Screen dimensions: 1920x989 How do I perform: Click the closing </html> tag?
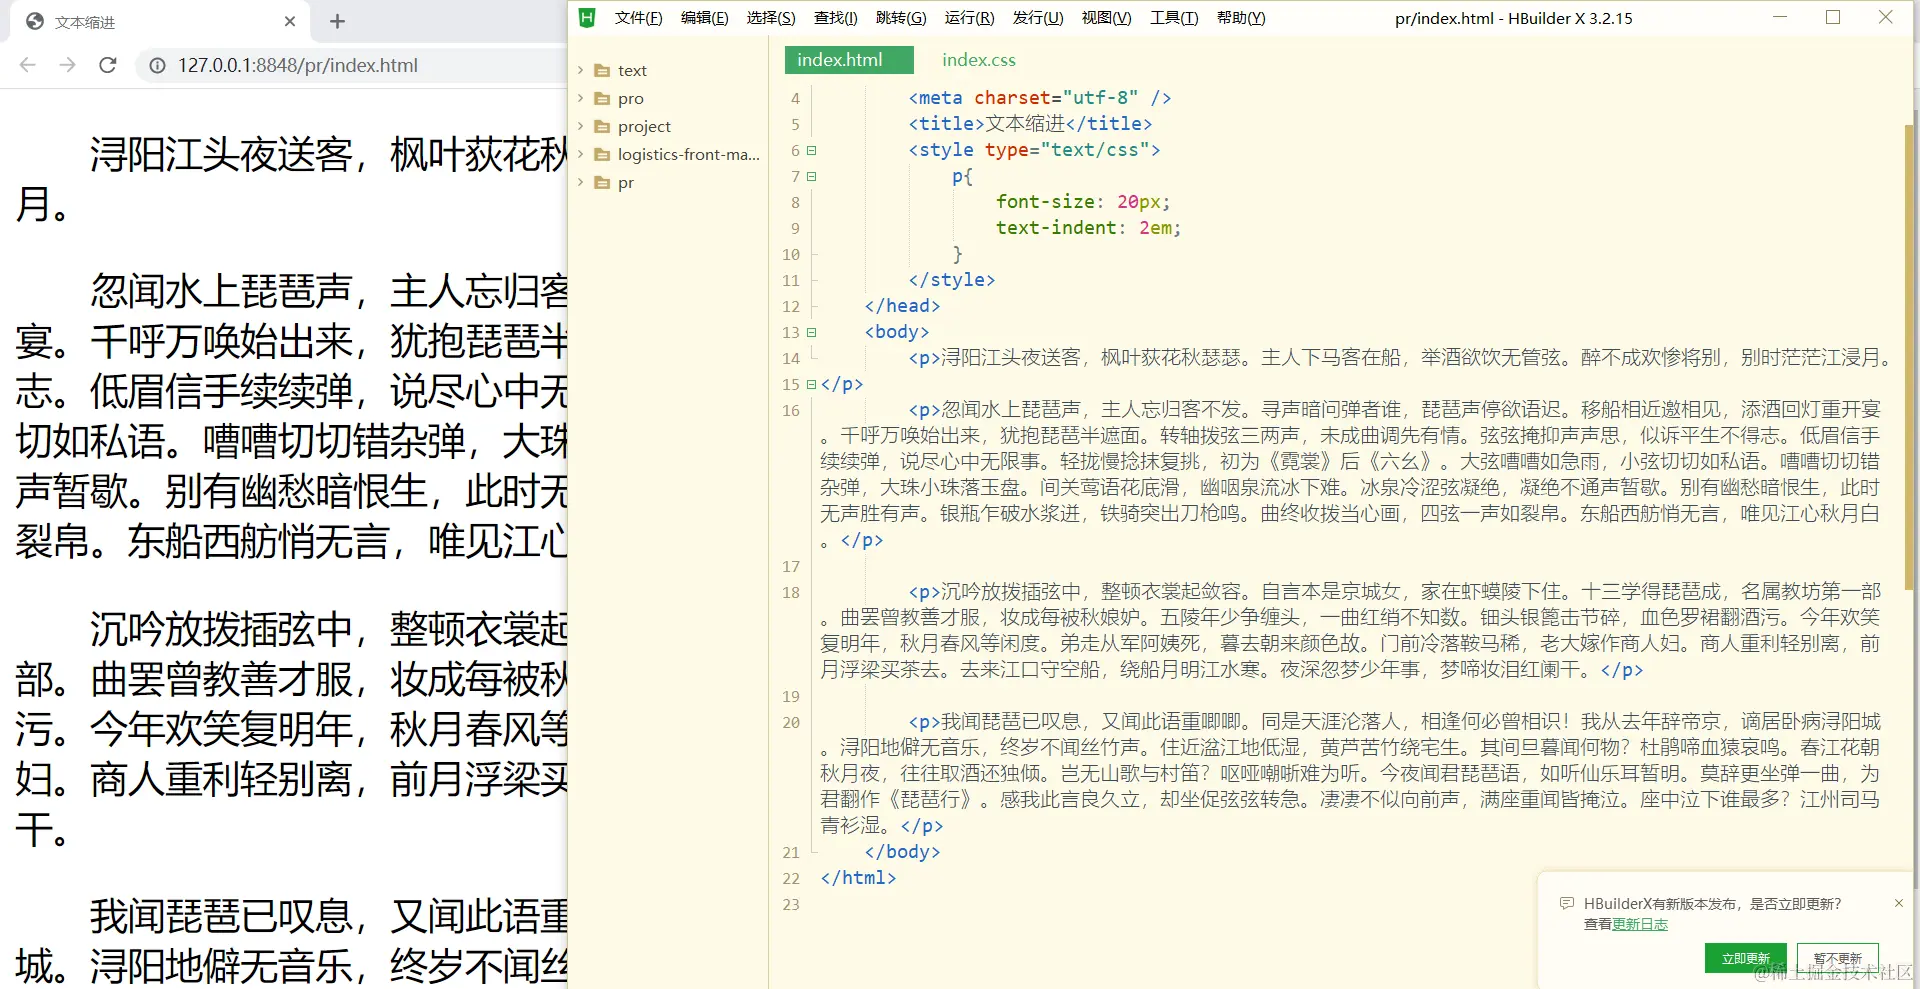pos(858,878)
